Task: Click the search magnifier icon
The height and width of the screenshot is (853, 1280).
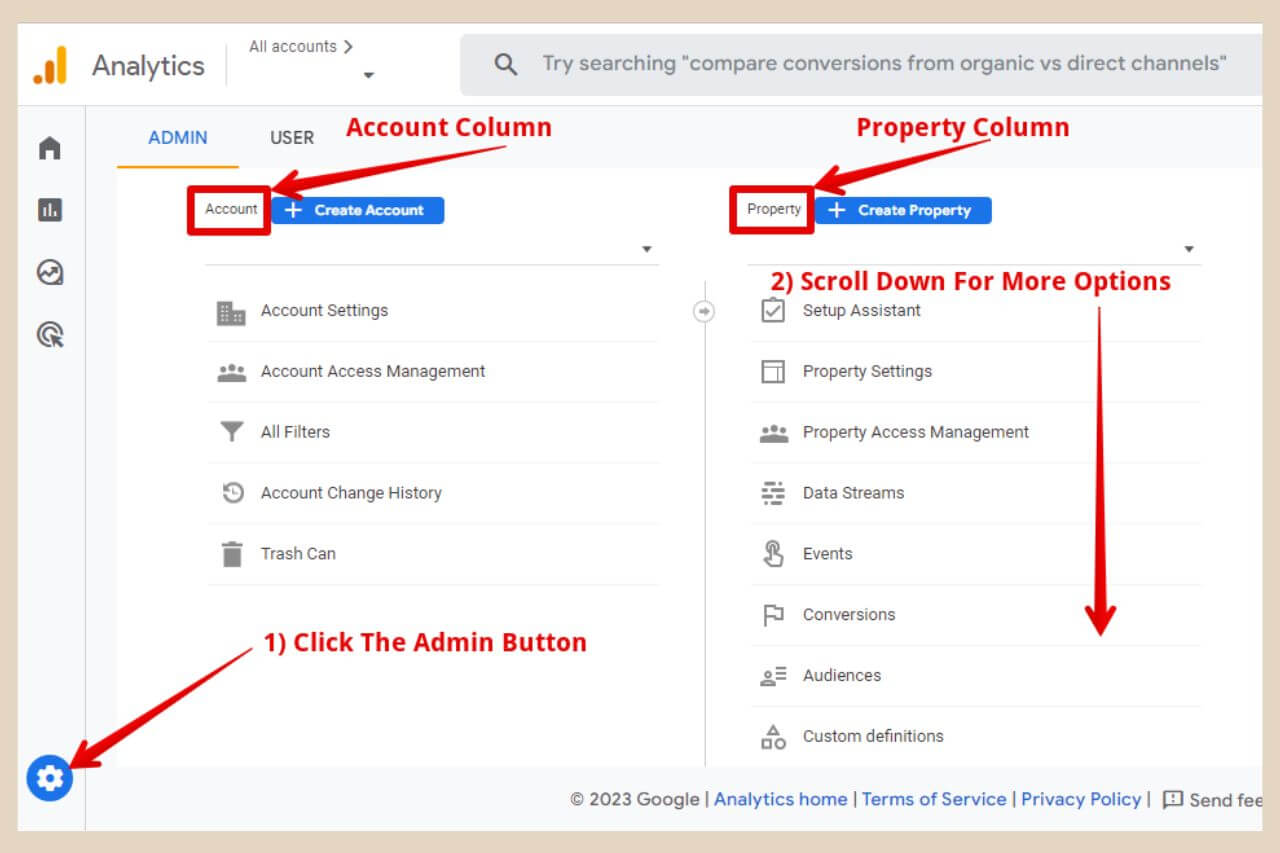Action: [x=505, y=63]
